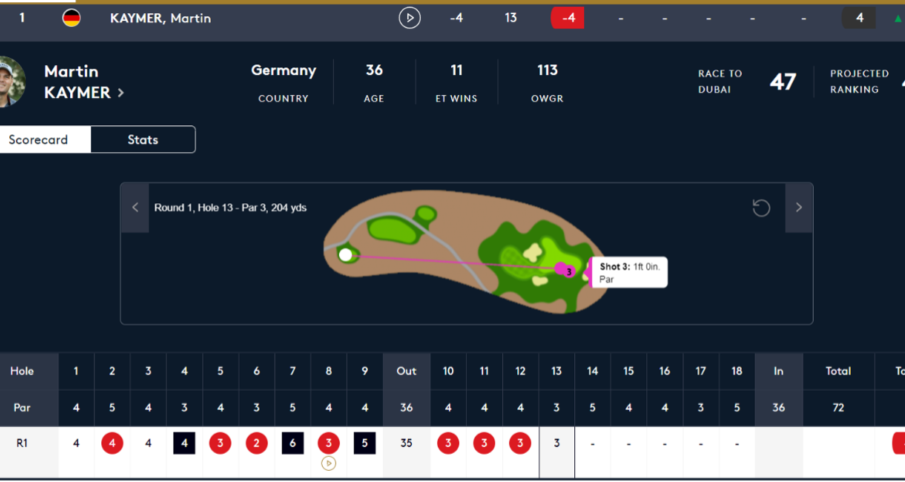The height and width of the screenshot is (482, 905).
Task: Switch to the Stats tab
Action: 143,140
